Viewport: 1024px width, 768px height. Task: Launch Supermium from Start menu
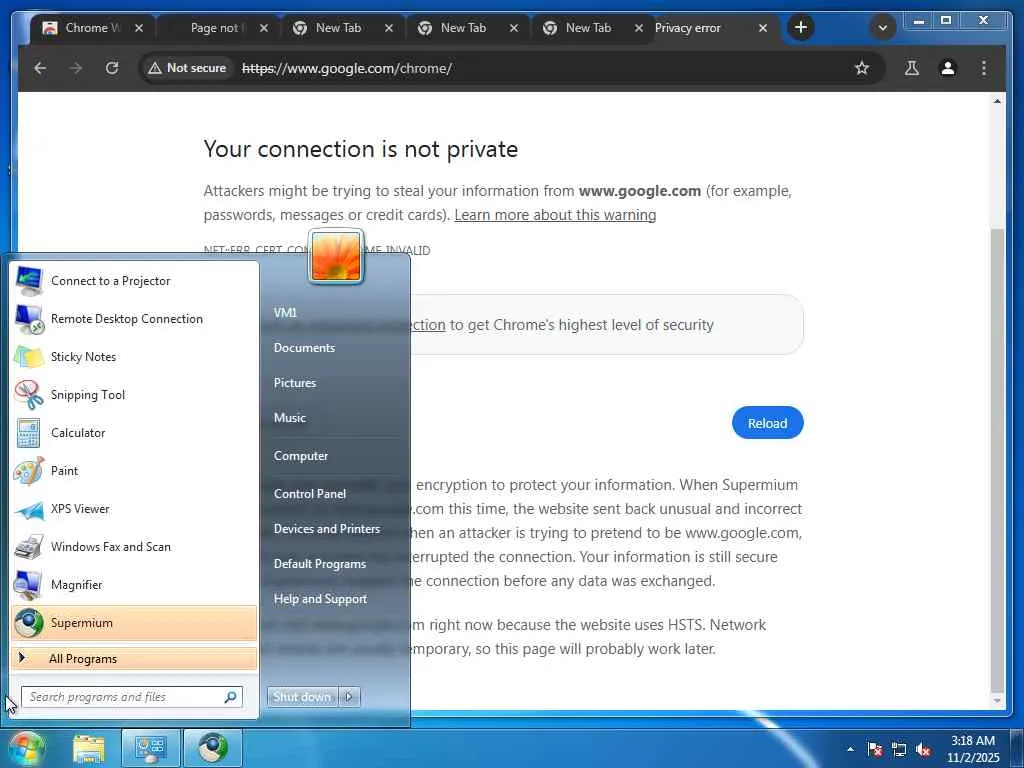(x=135, y=622)
